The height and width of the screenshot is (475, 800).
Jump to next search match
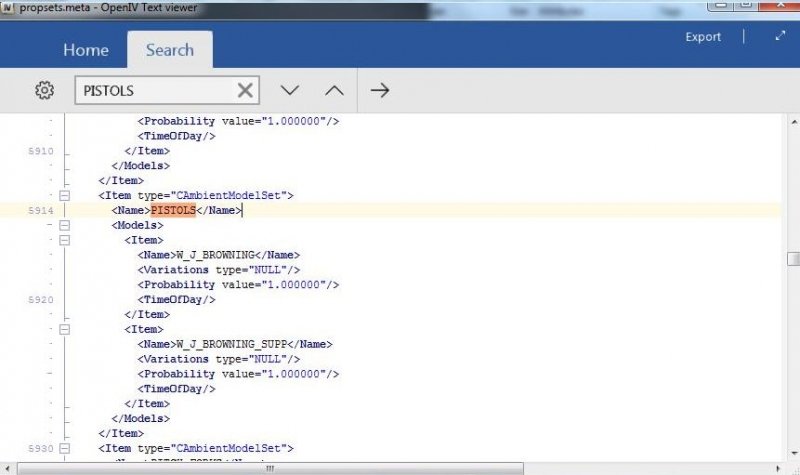click(x=290, y=90)
